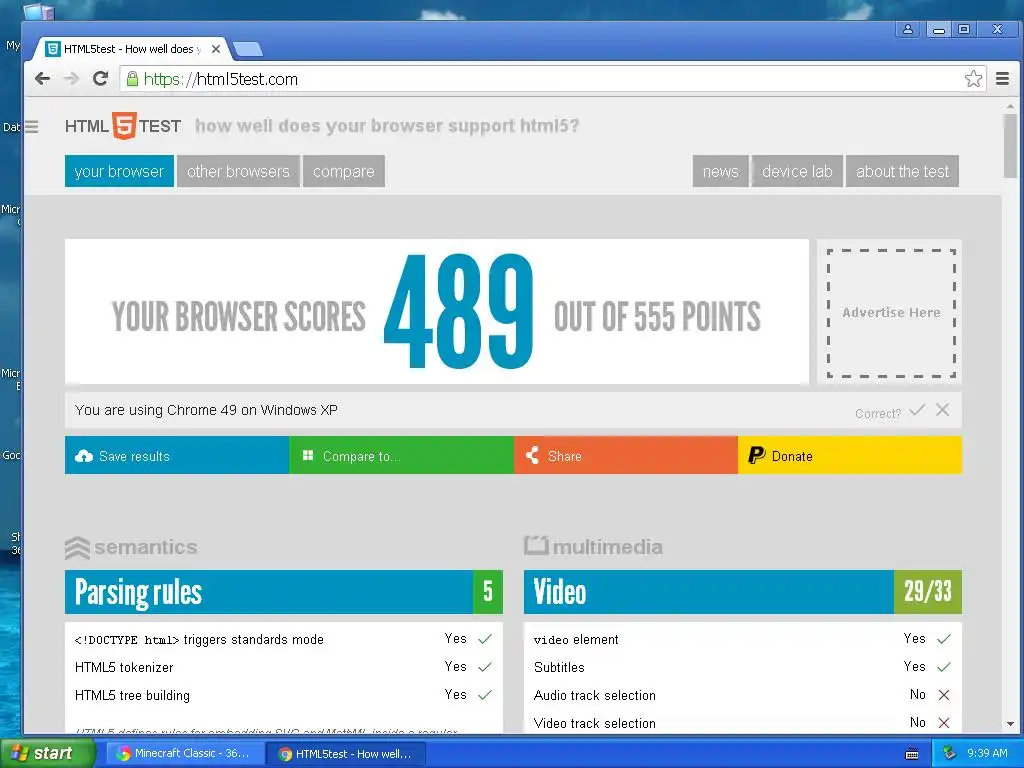1024x768 pixels.
Task: Click the HTML5 TEST logo
Action: pos(123,126)
